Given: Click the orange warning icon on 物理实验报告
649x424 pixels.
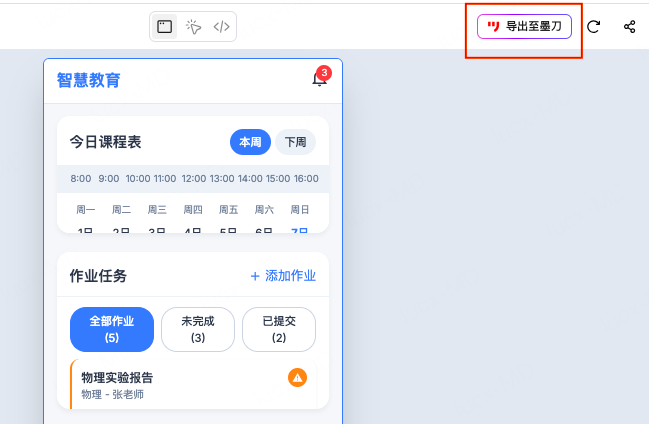Looking at the screenshot, I should (x=297, y=378).
